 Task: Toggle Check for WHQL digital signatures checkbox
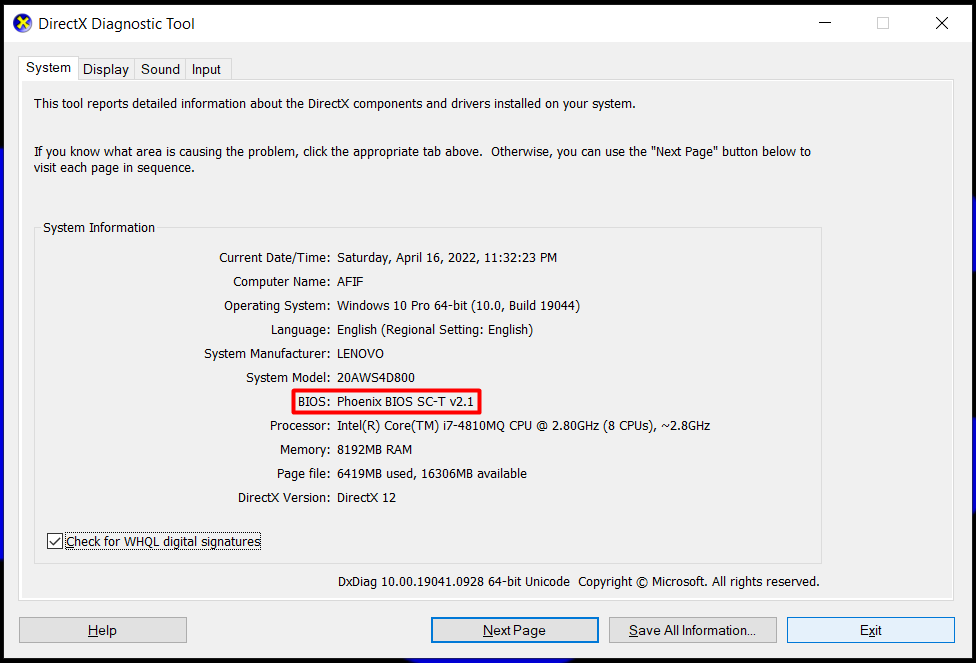tap(54, 541)
